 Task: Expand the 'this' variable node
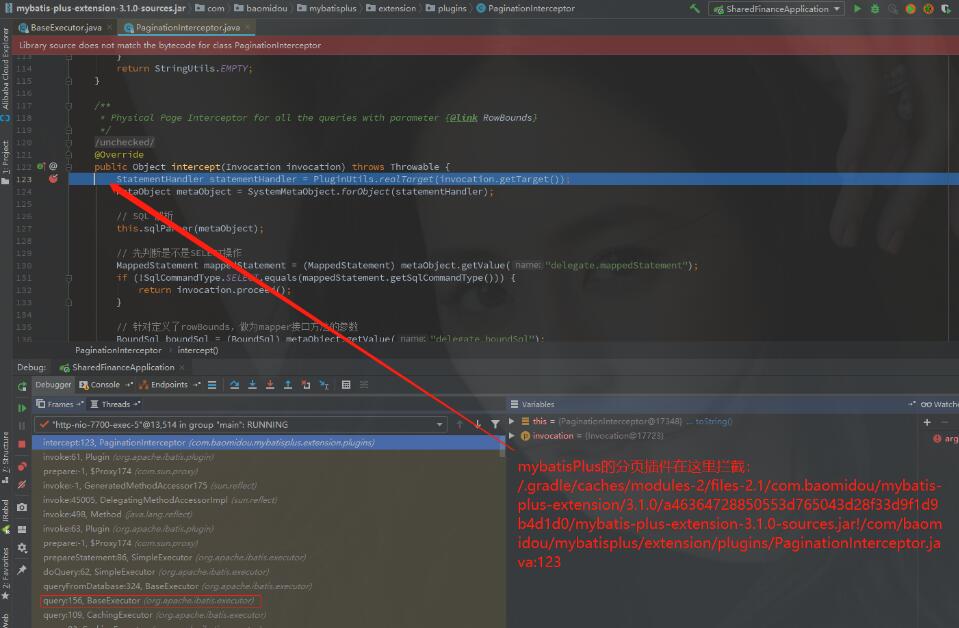tap(512, 421)
